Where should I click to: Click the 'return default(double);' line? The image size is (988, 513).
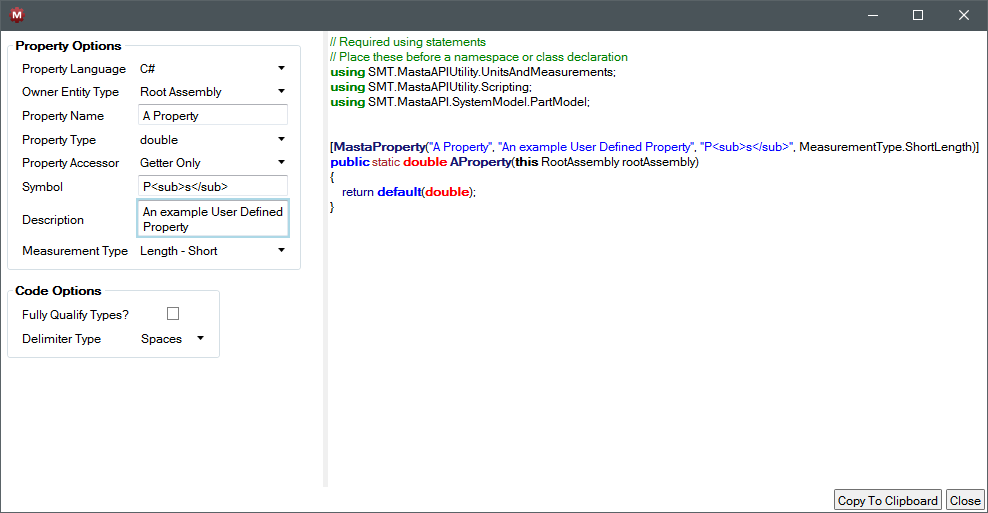[x=409, y=192]
